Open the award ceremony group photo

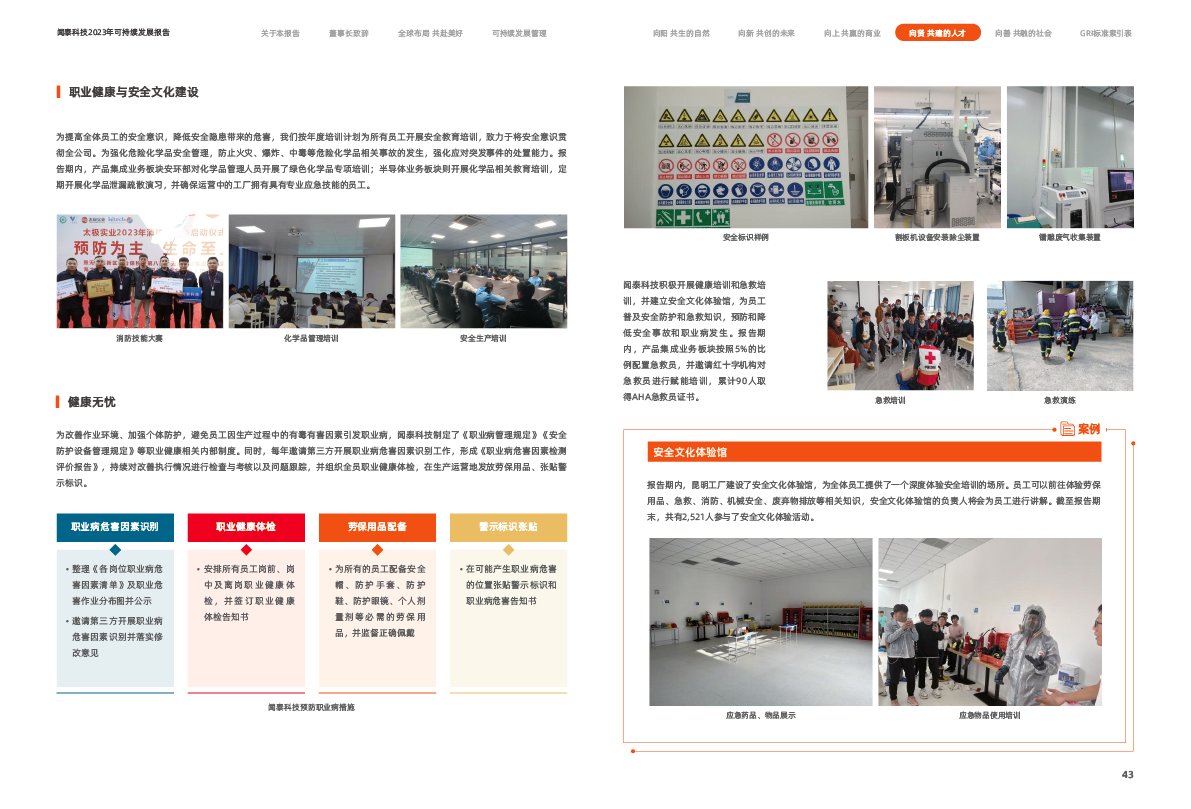pyautogui.click(x=139, y=271)
